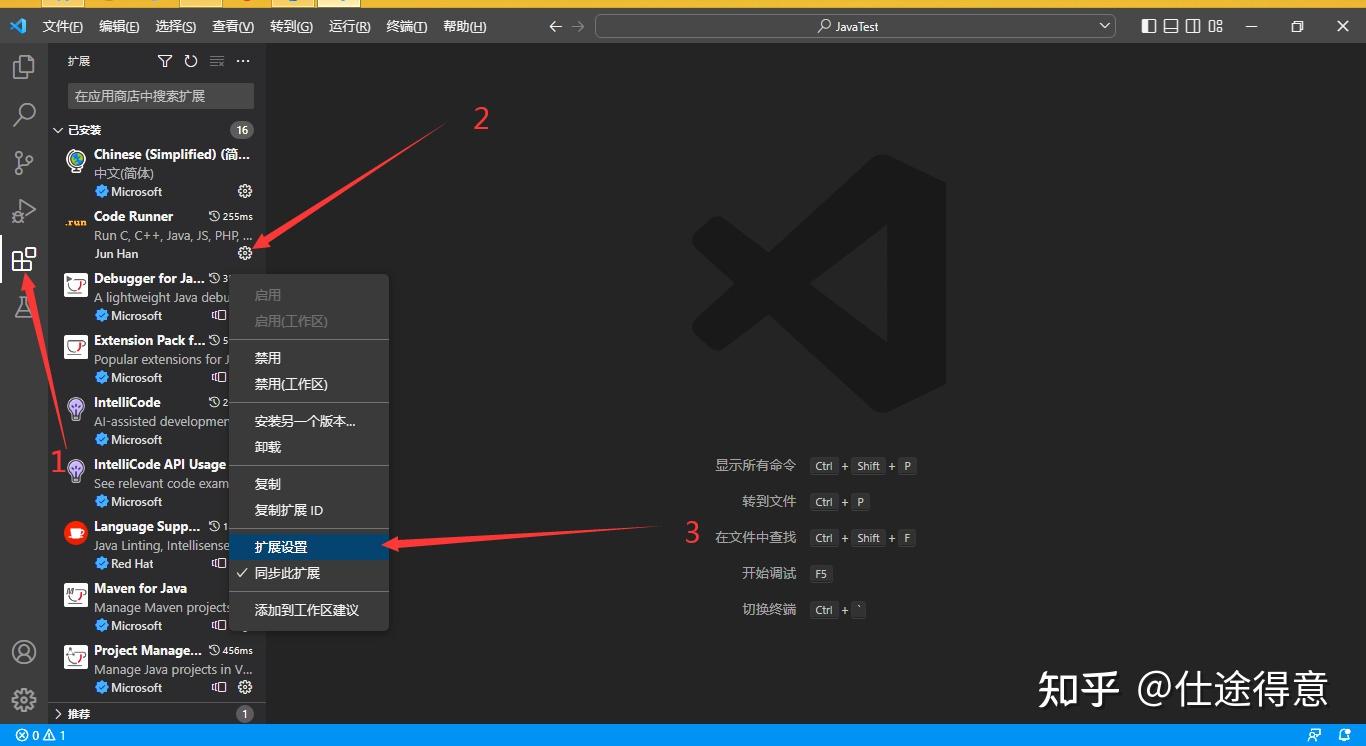Toggle secondary sidebar layout icon
The height and width of the screenshot is (746, 1366).
tap(1193, 27)
